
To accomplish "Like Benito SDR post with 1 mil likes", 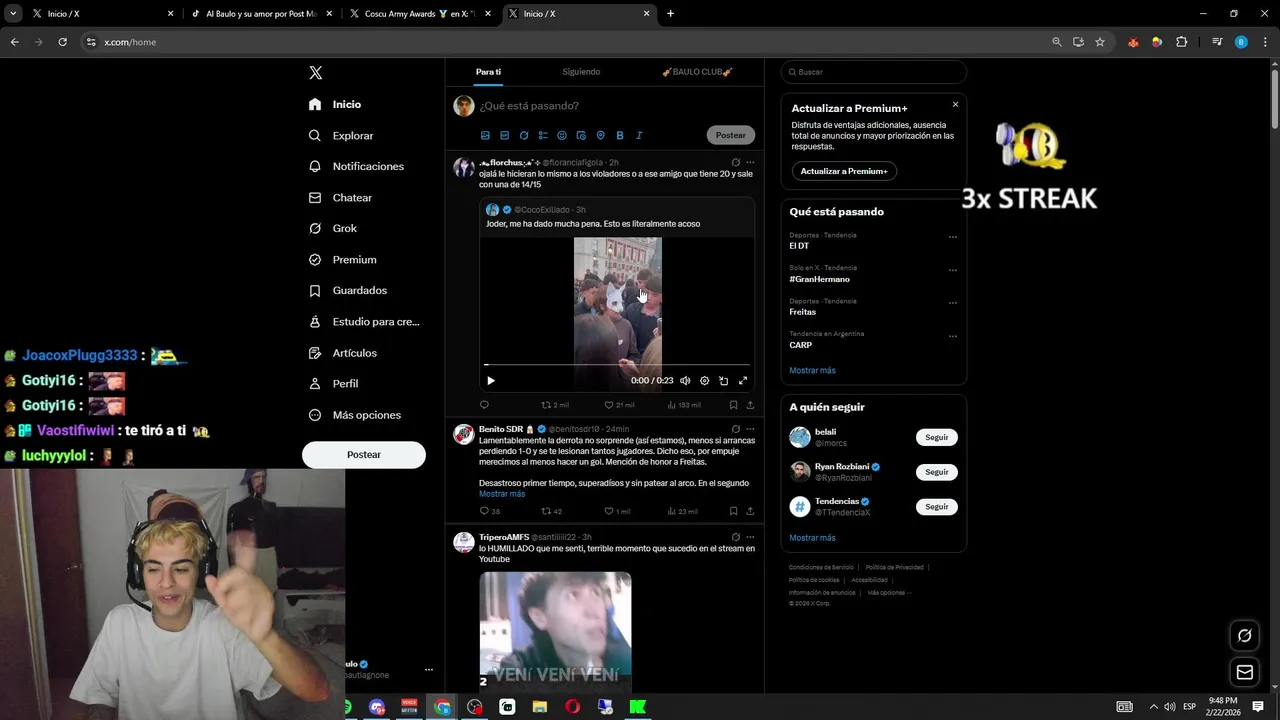I will [x=617, y=511].
